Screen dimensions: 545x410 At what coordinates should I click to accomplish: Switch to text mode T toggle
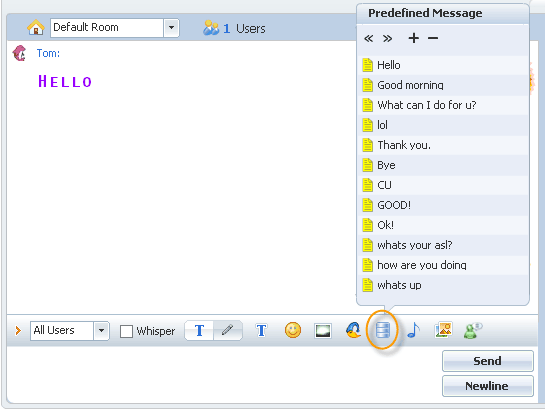pos(199,330)
